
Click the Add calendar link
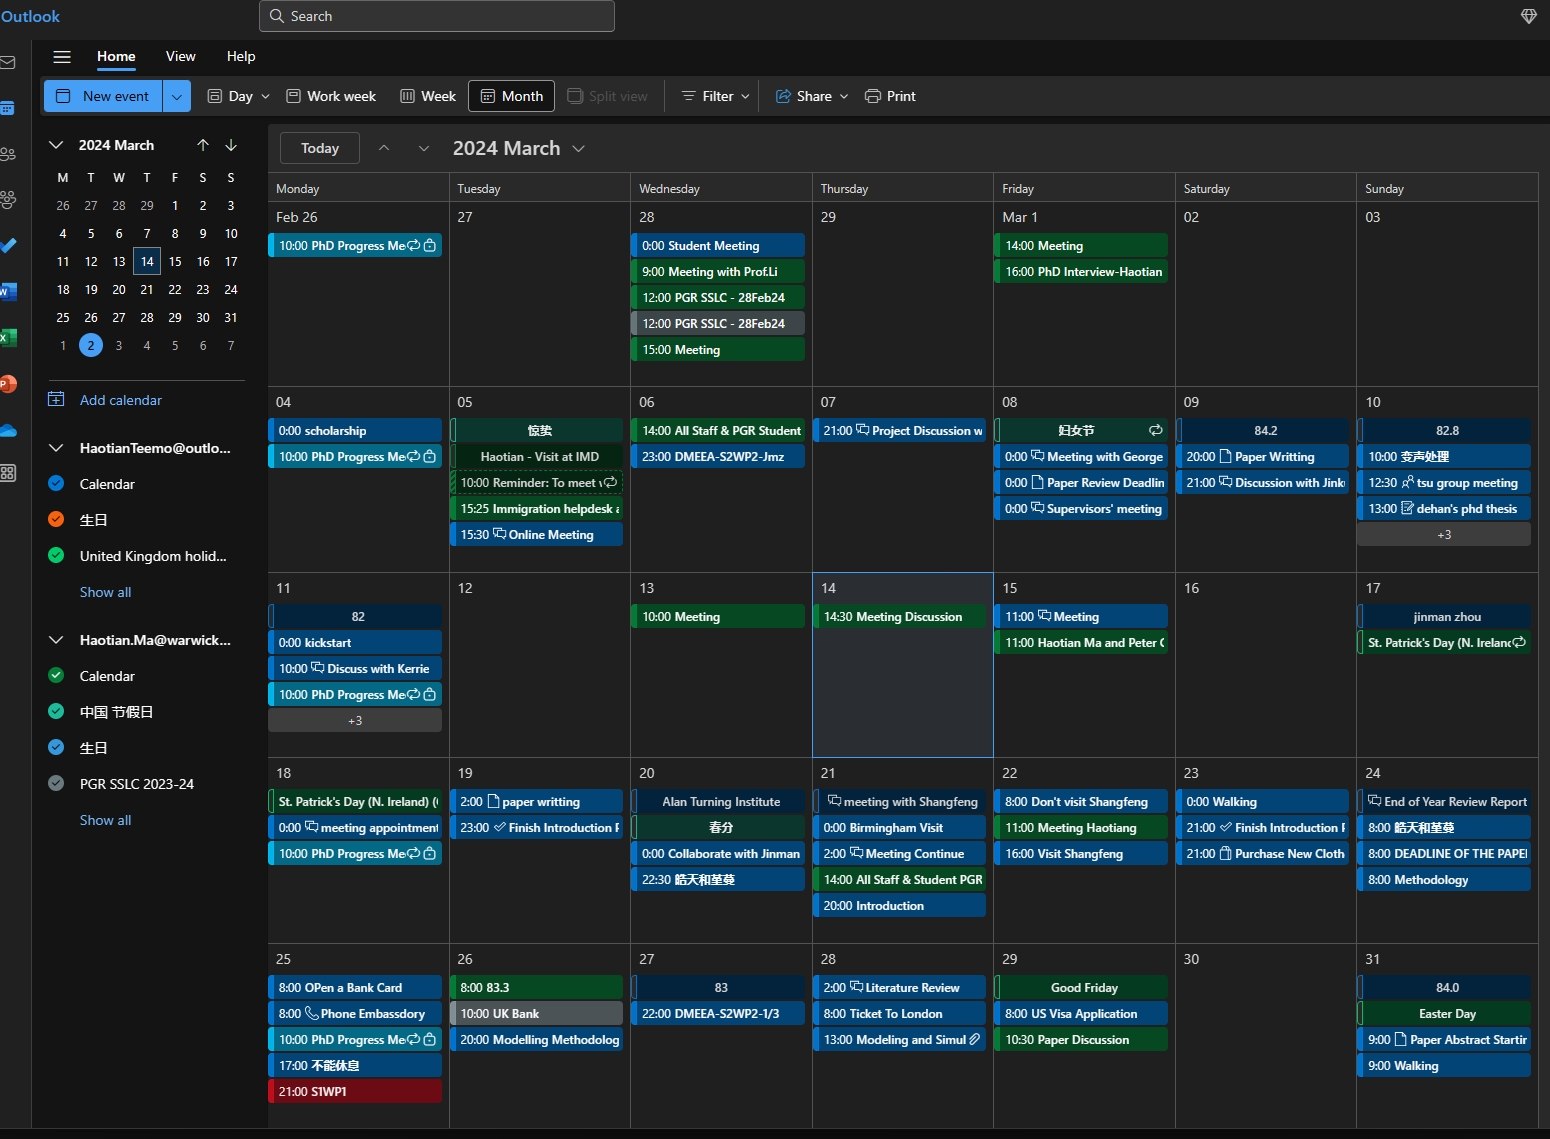(x=120, y=400)
